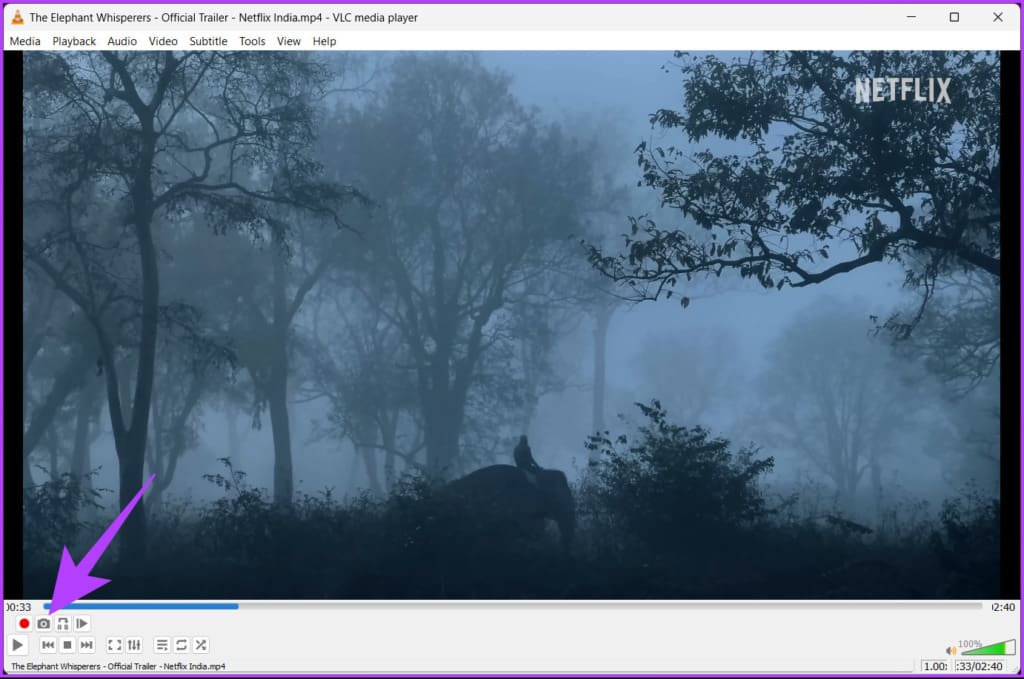Open the Video menu
1024x679 pixels.
(163, 41)
